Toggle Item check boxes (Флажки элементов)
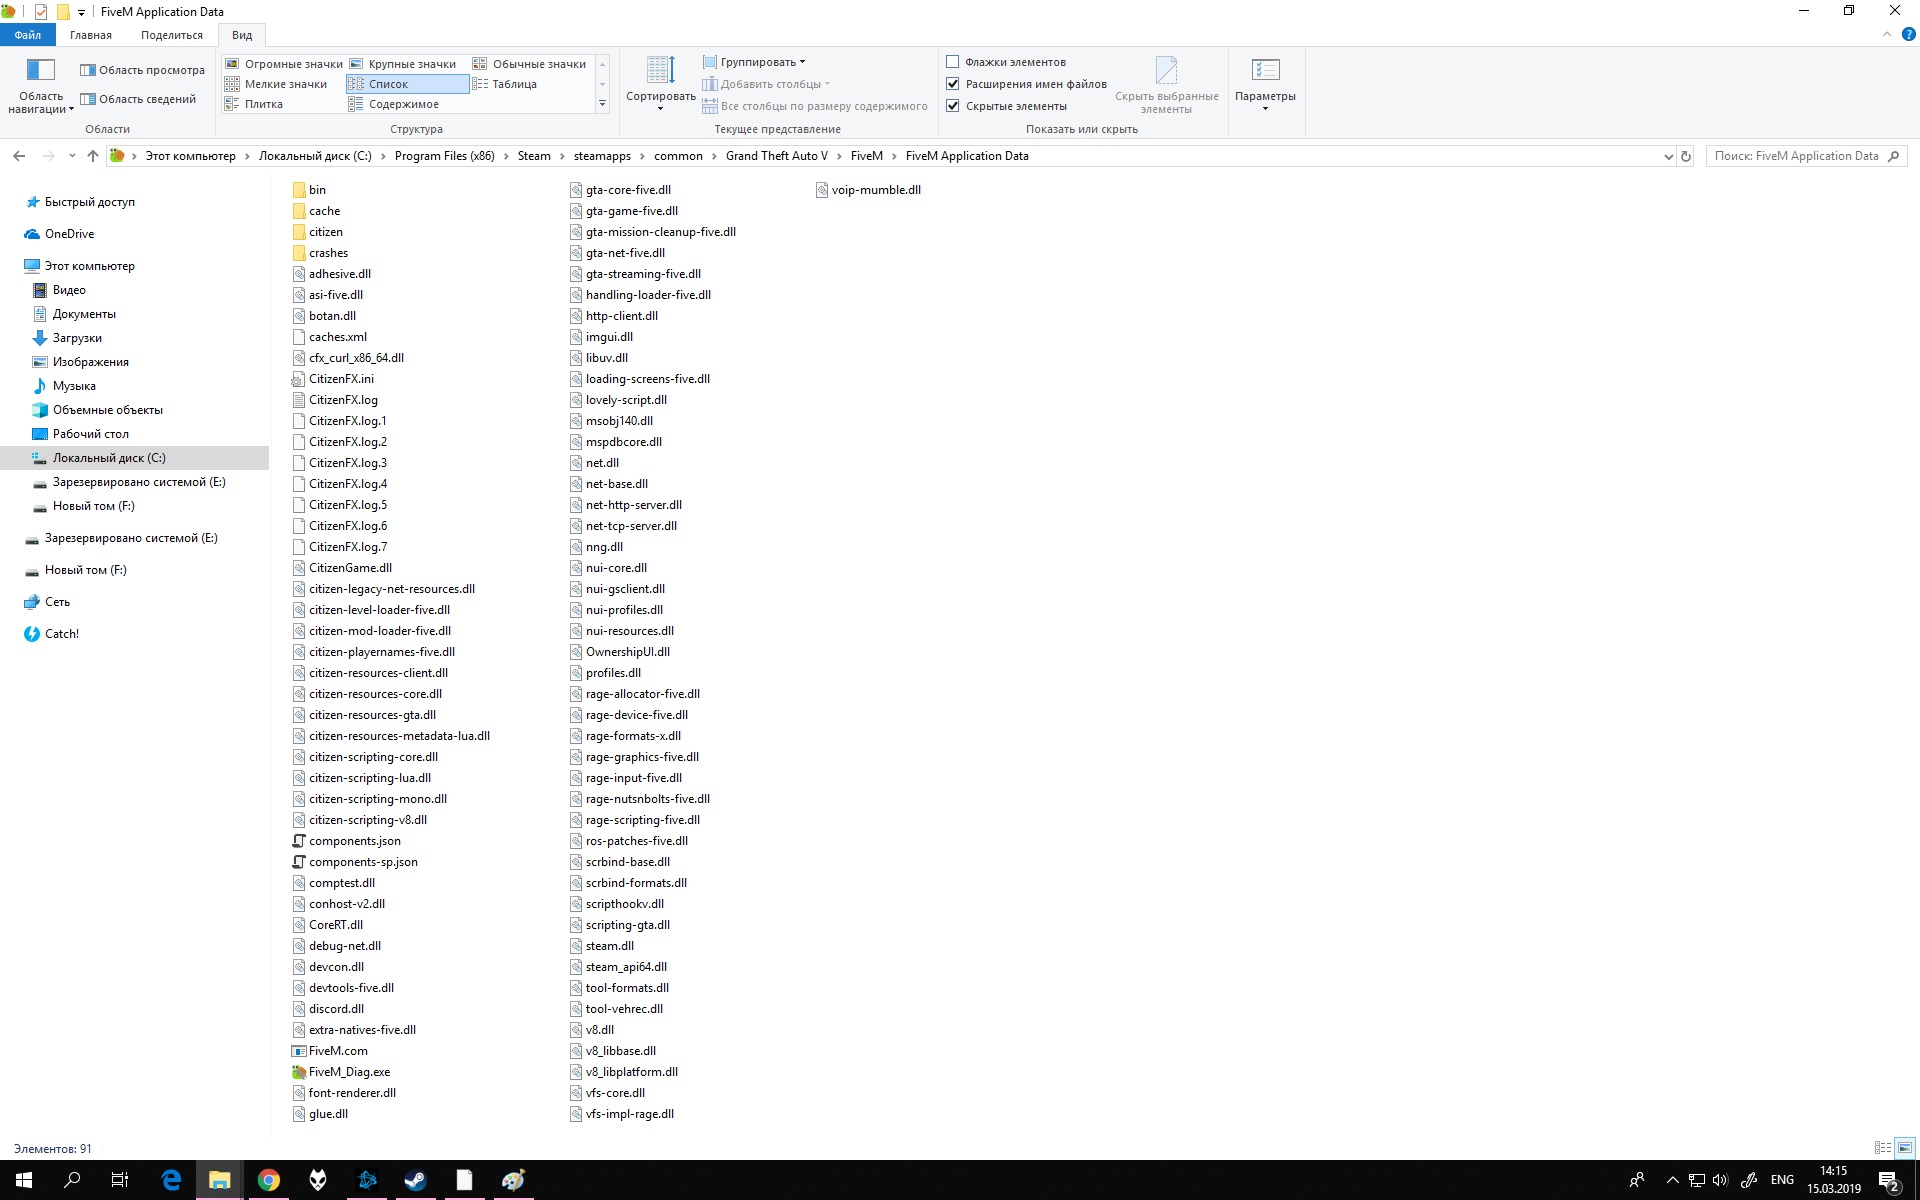1920x1200 pixels. 953,62
